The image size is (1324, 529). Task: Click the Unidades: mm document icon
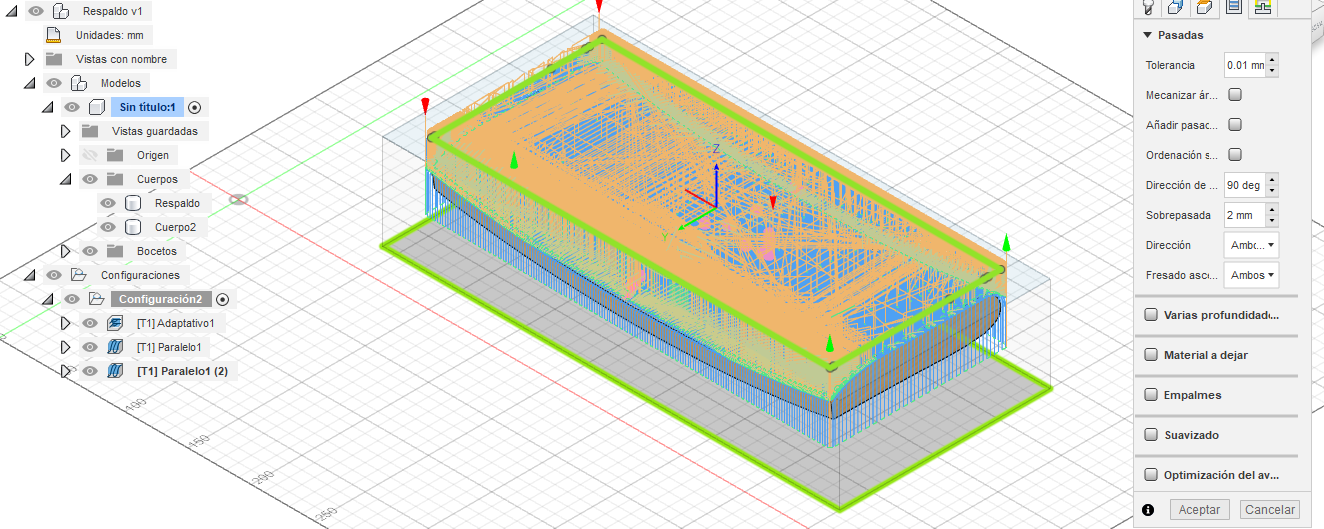coord(54,35)
